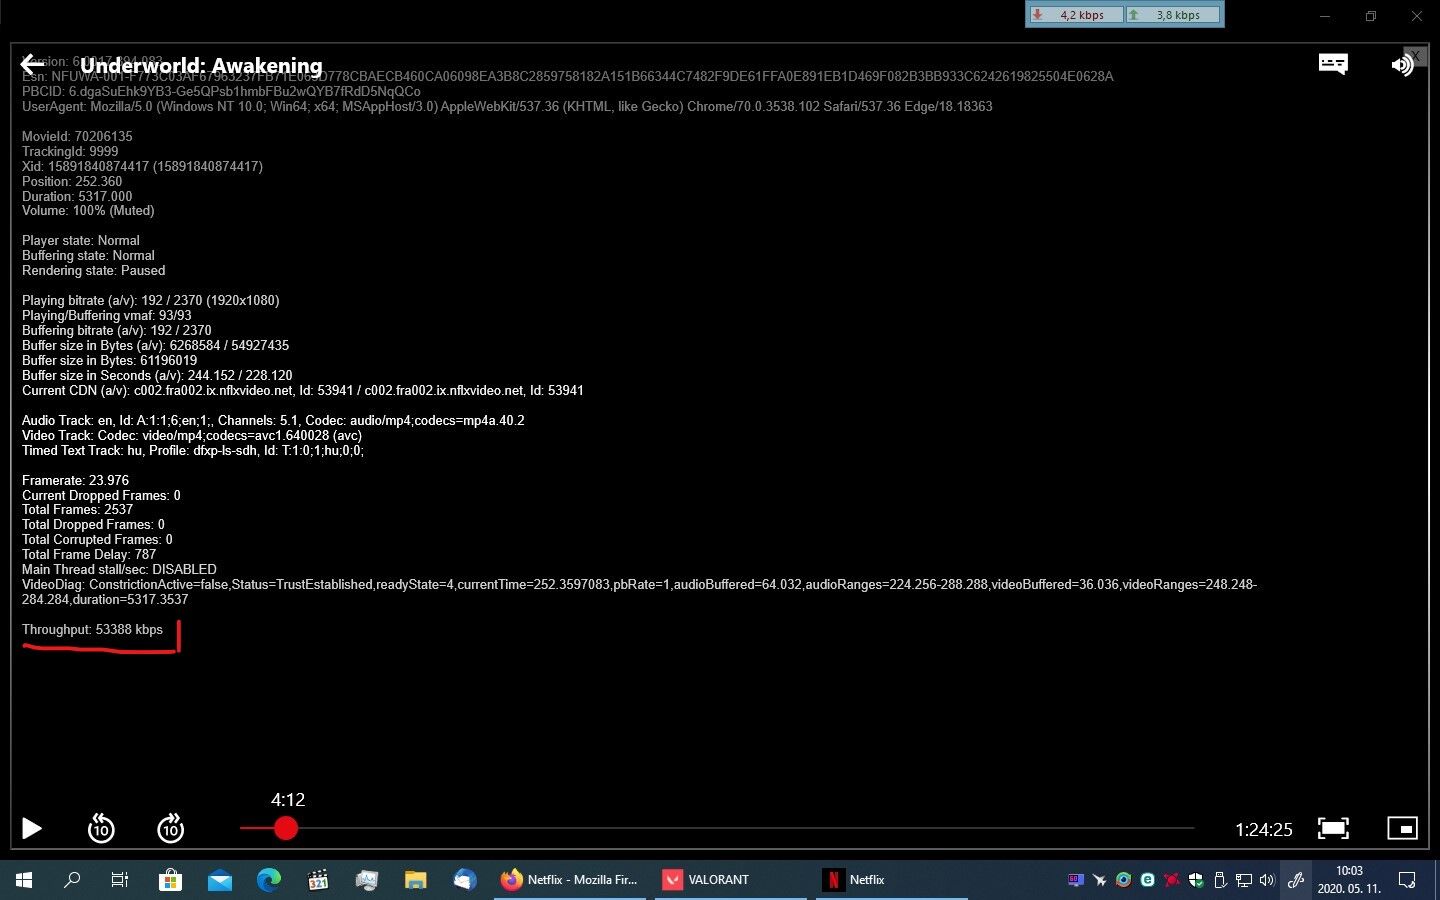
Task: Click the Audio Track codec line
Action: coord(273,420)
